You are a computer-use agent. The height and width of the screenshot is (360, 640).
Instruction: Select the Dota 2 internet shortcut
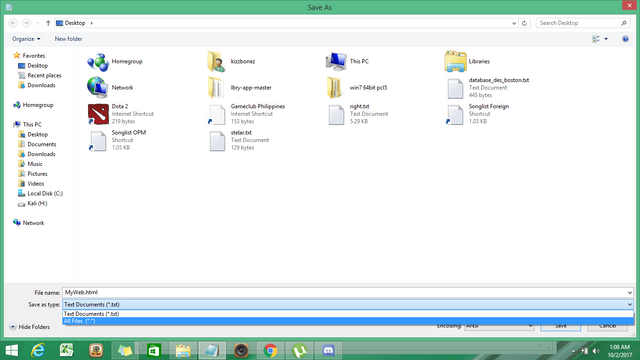pyautogui.click(x=121, y=114)
